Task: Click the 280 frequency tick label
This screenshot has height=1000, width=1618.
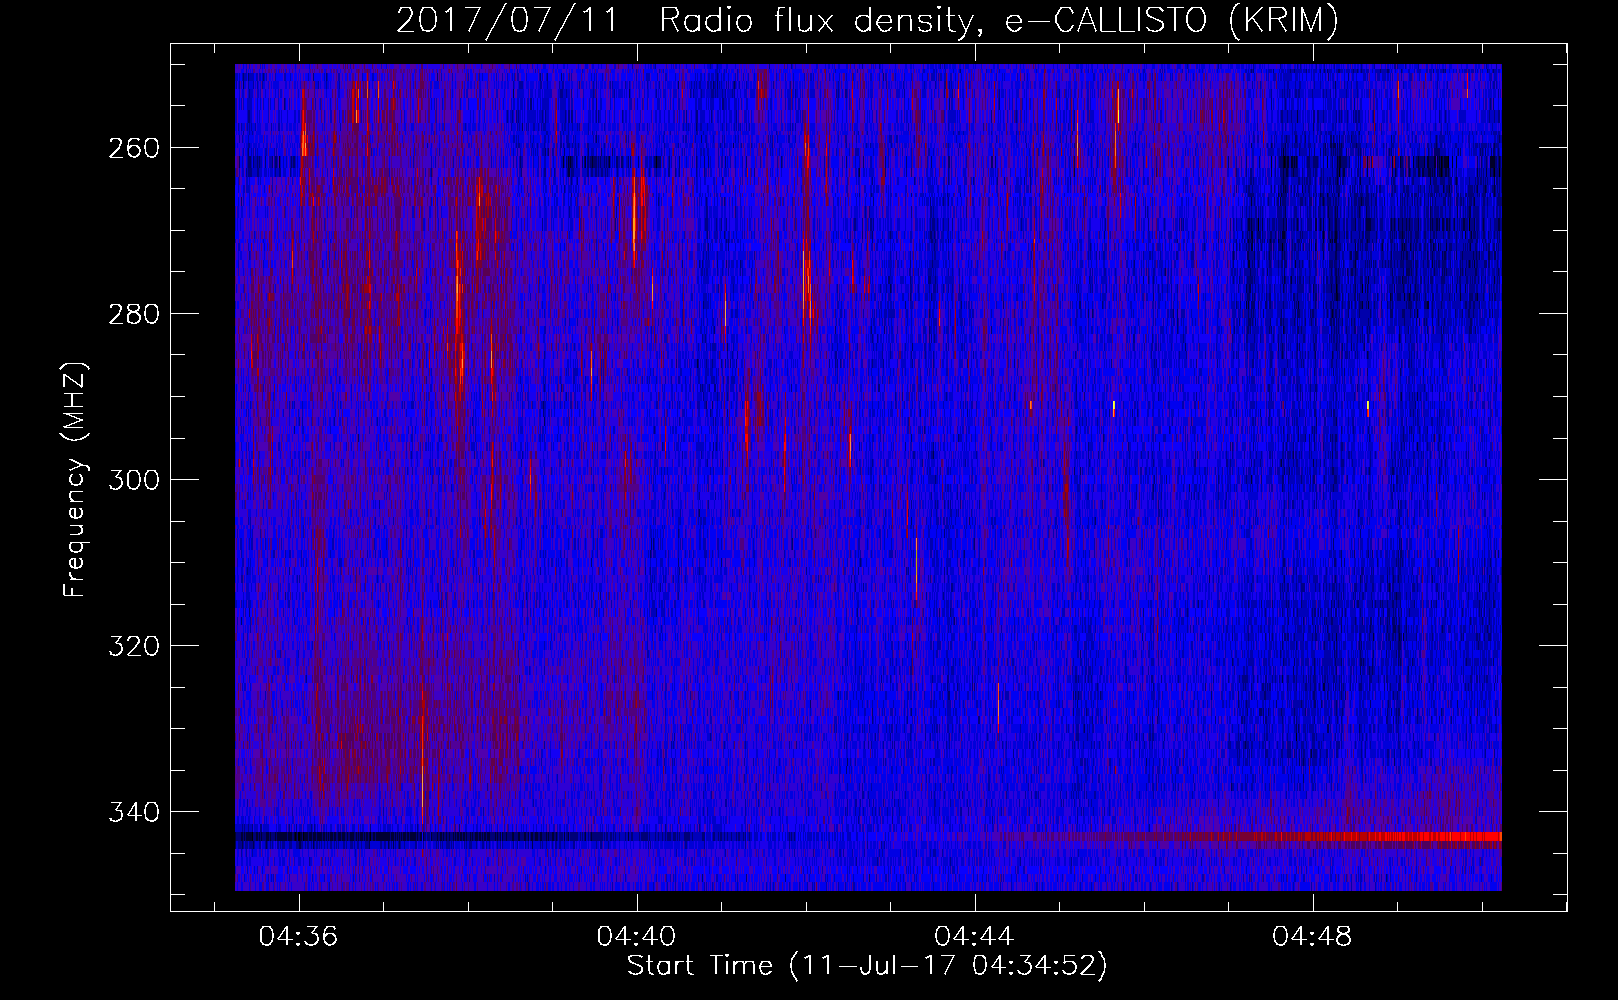Action: click(132, 314)
